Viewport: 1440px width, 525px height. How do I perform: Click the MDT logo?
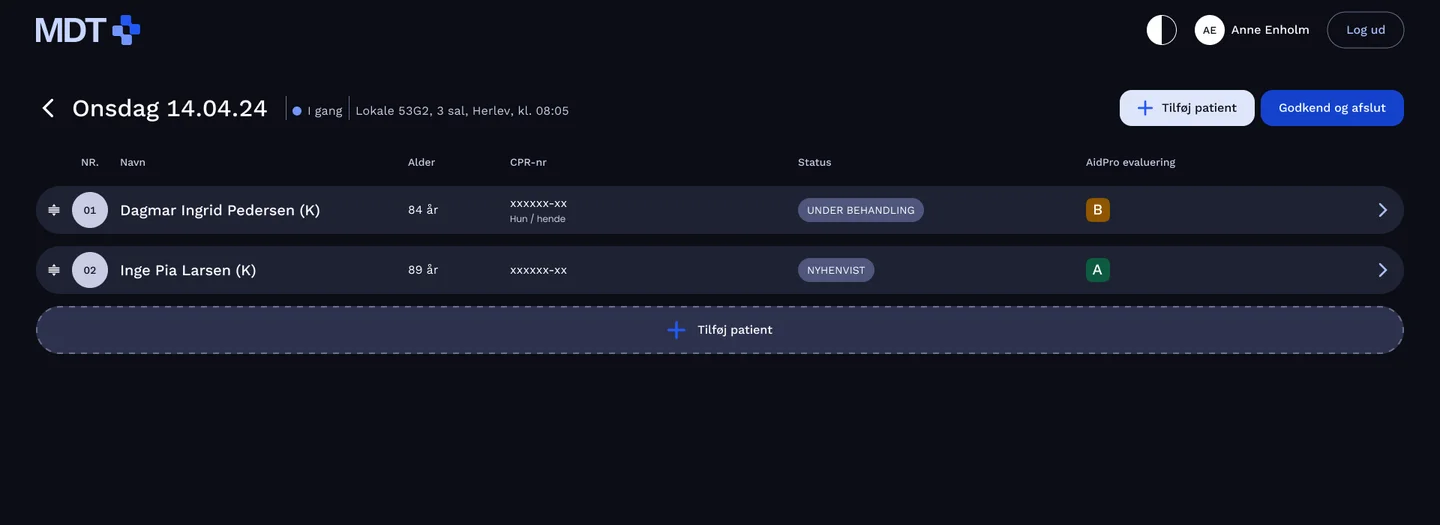(x=88, y=30)
